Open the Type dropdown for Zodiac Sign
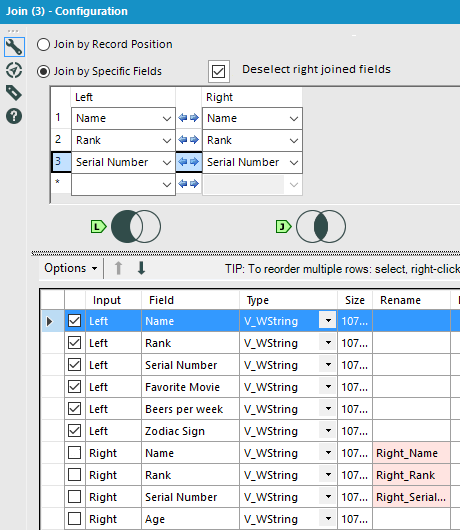Viewport: 460px width, 530px height. tap(328, 431)
